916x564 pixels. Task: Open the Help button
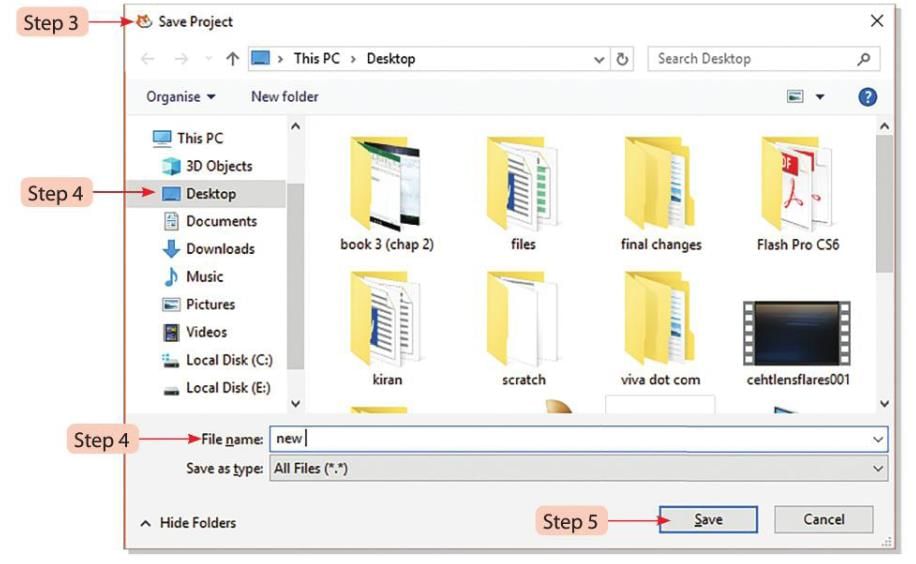[867, 96]
